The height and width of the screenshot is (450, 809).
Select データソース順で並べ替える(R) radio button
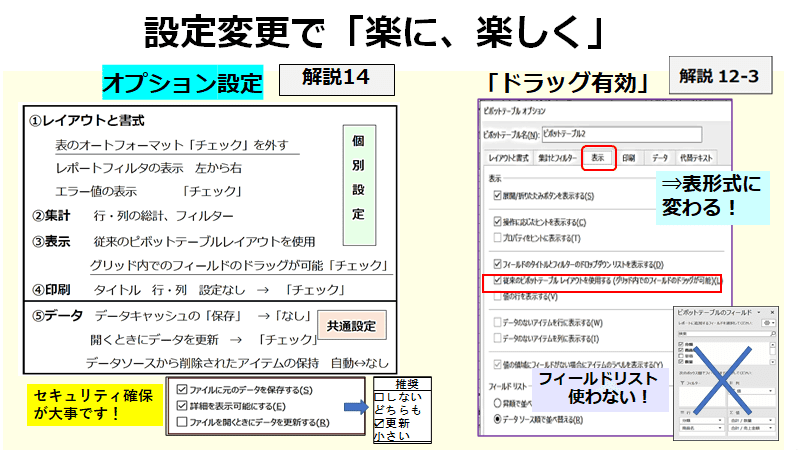pos(497,419)
